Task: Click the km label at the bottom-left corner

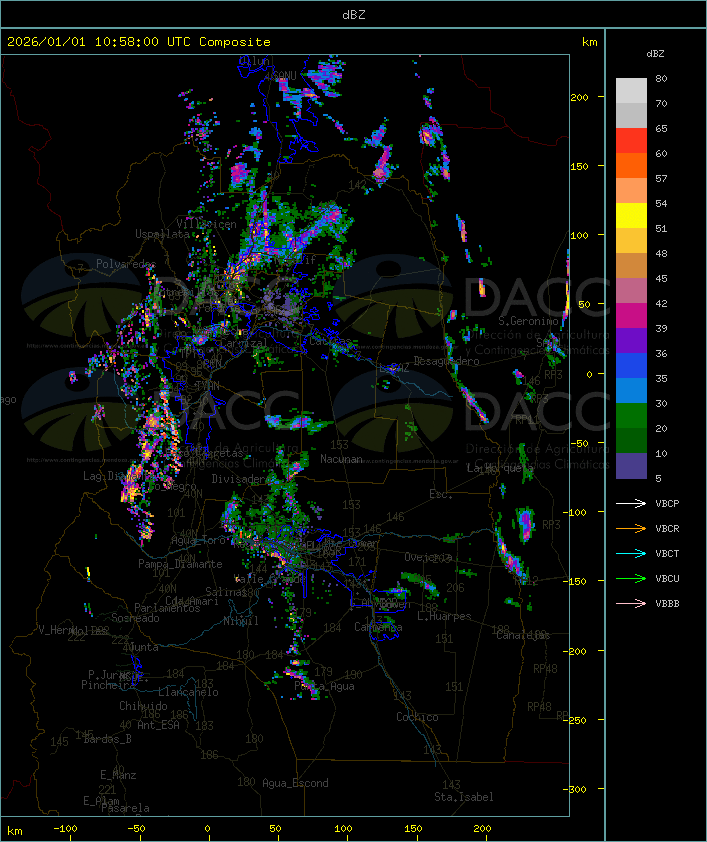Action: (x=14, y=831)
